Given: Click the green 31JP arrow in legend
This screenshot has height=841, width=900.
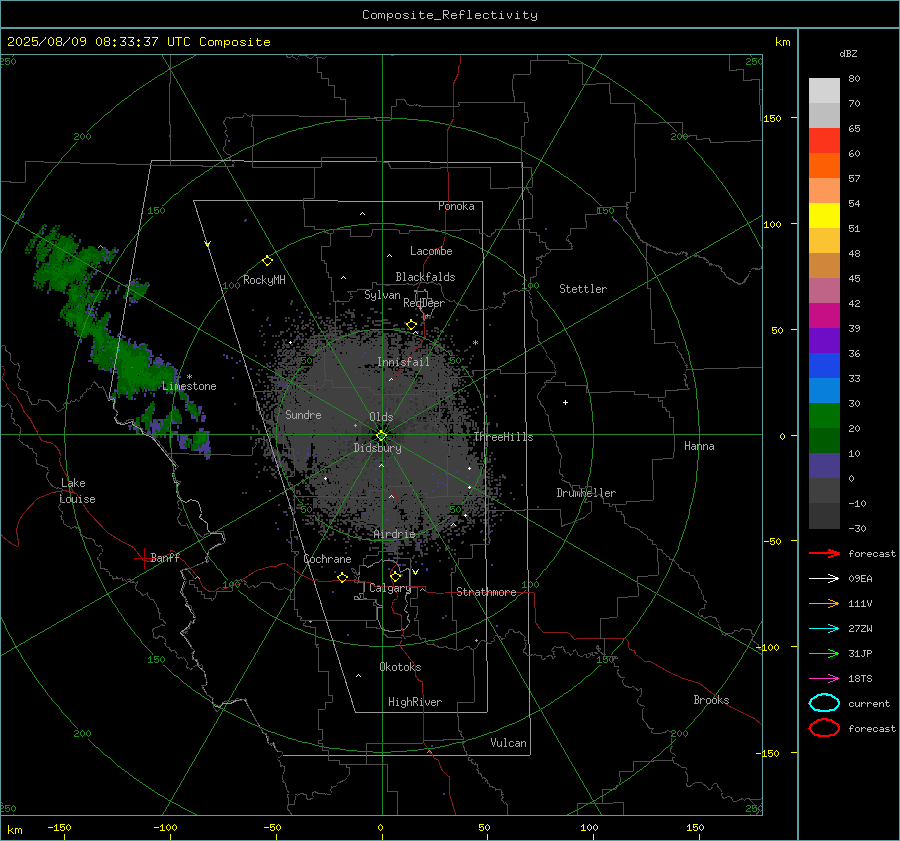Looking at the screenshot, I should pos(824,653).
